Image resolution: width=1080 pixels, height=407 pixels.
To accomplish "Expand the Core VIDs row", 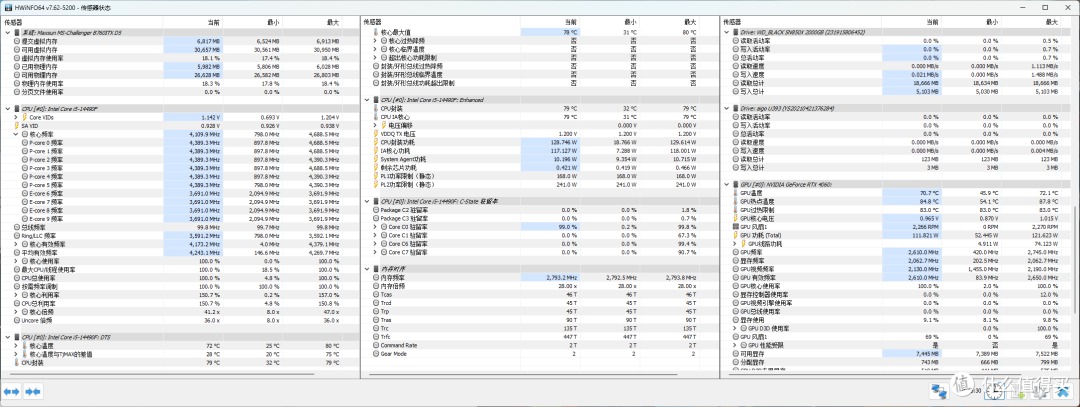I will pos(15,117).
